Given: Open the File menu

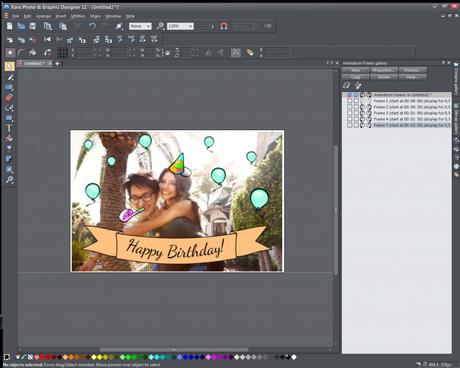Looking at the screenshot, I should coord(15,16).
